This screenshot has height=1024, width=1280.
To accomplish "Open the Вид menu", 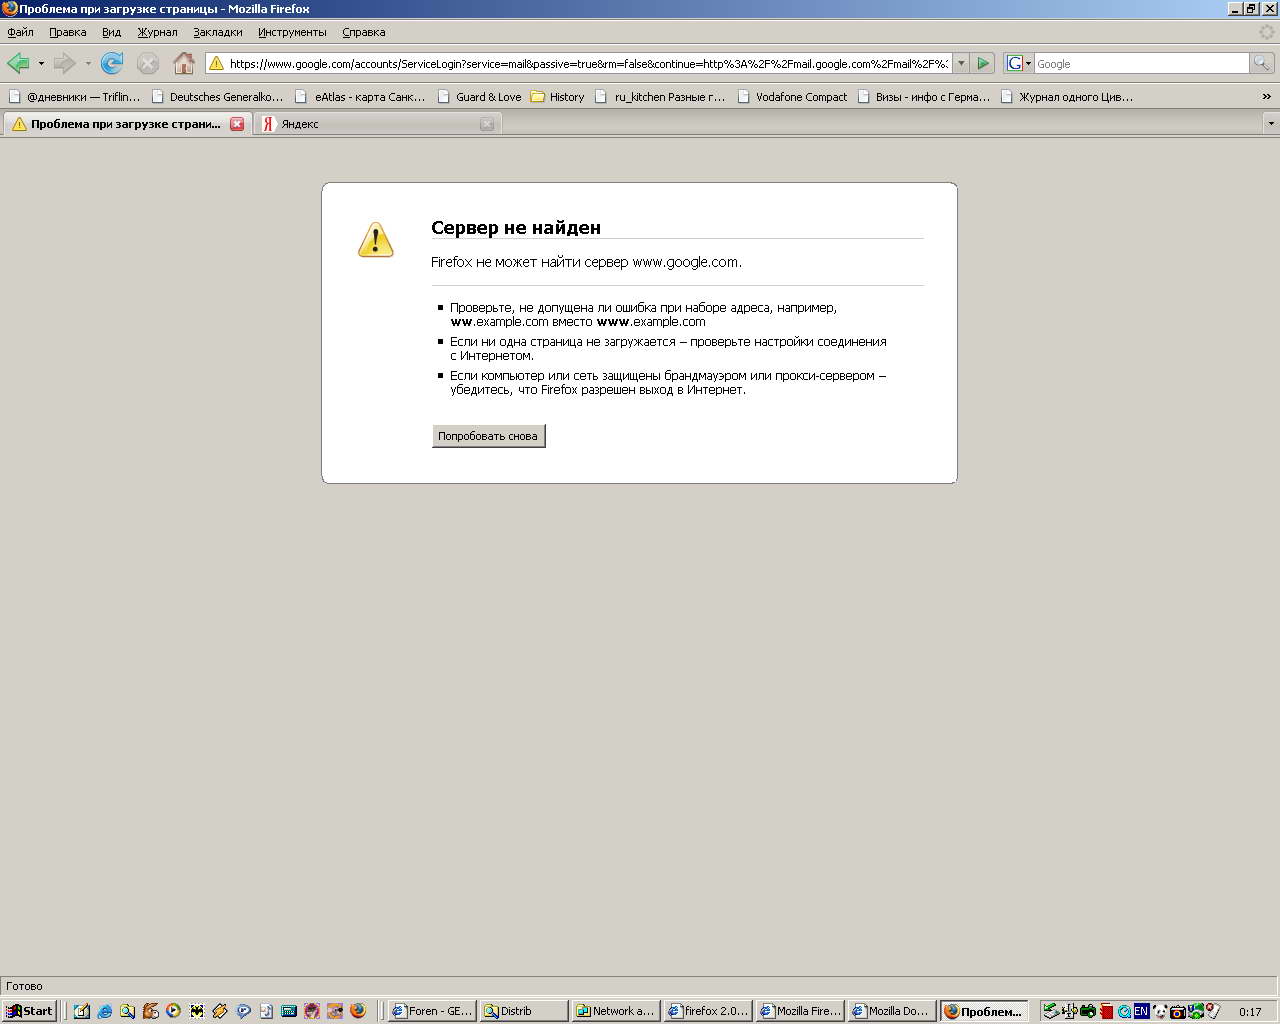I will (x=111, y=32).
